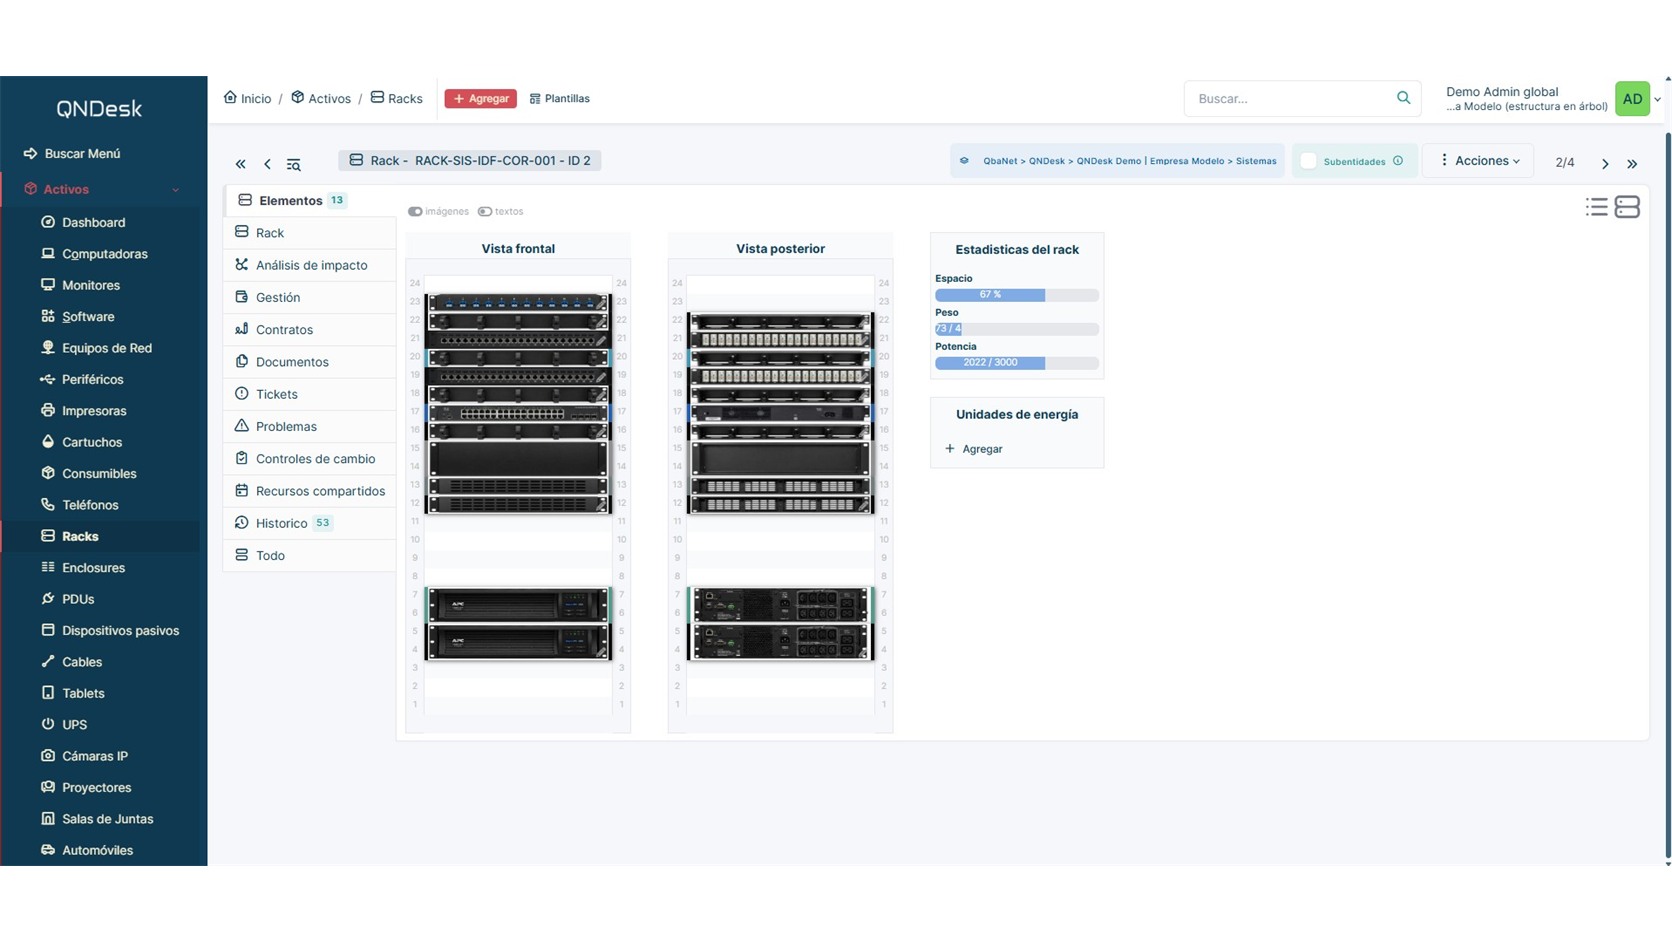Collapse the Activos sidebar section
This screenshot has height=941, width=1672.
click(176, 190)
